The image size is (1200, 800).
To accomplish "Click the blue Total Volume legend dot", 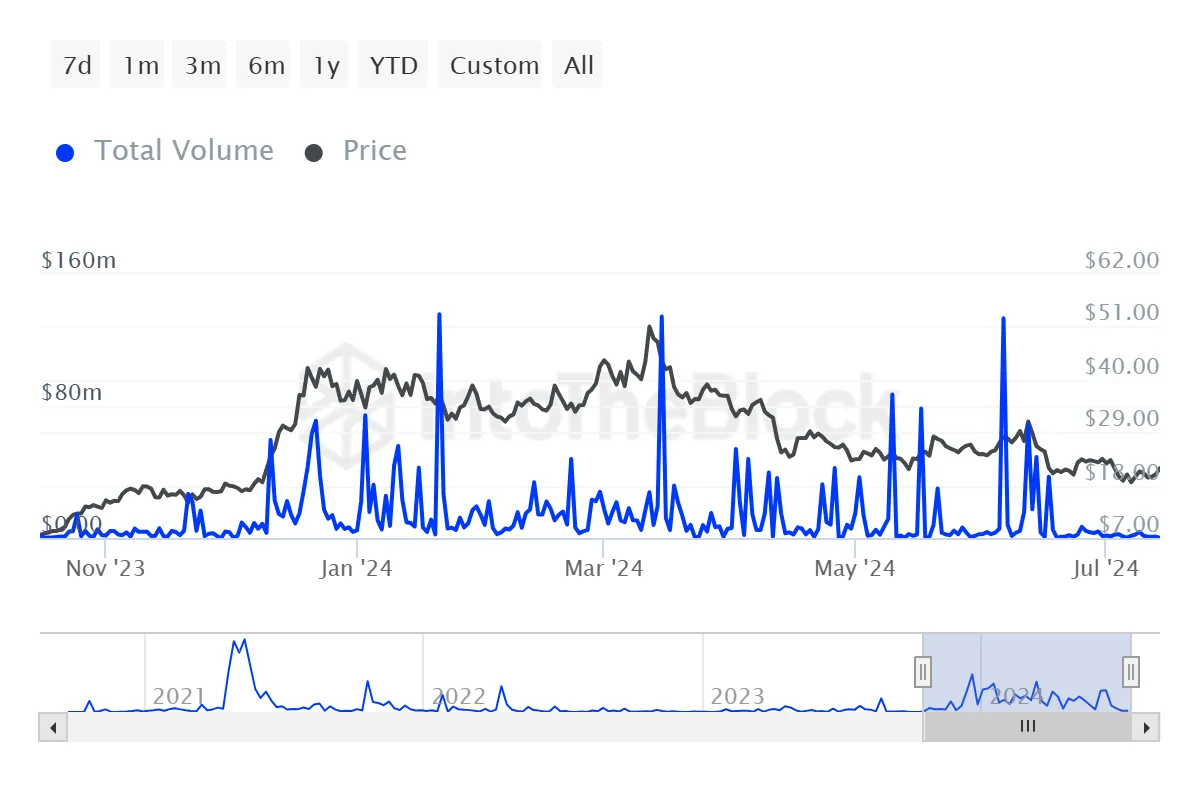I will 66,153.
